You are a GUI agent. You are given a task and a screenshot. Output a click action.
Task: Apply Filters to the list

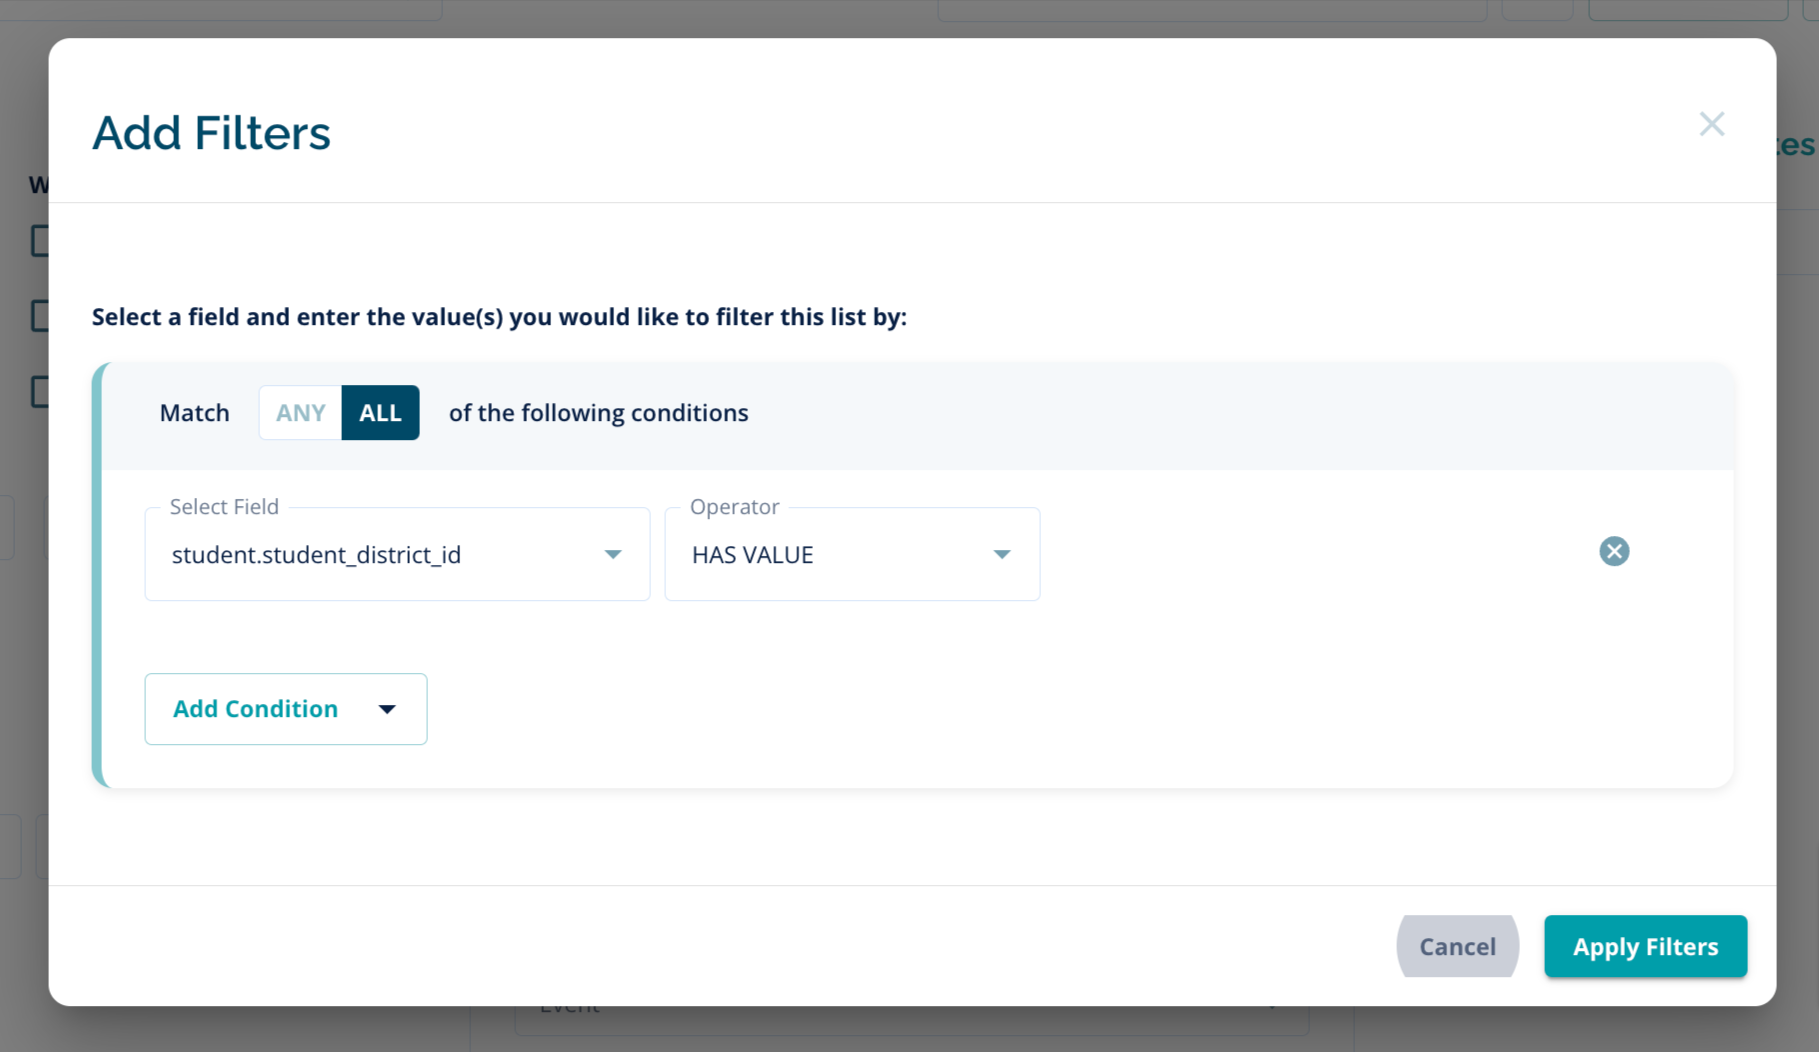pos(1644,946)
